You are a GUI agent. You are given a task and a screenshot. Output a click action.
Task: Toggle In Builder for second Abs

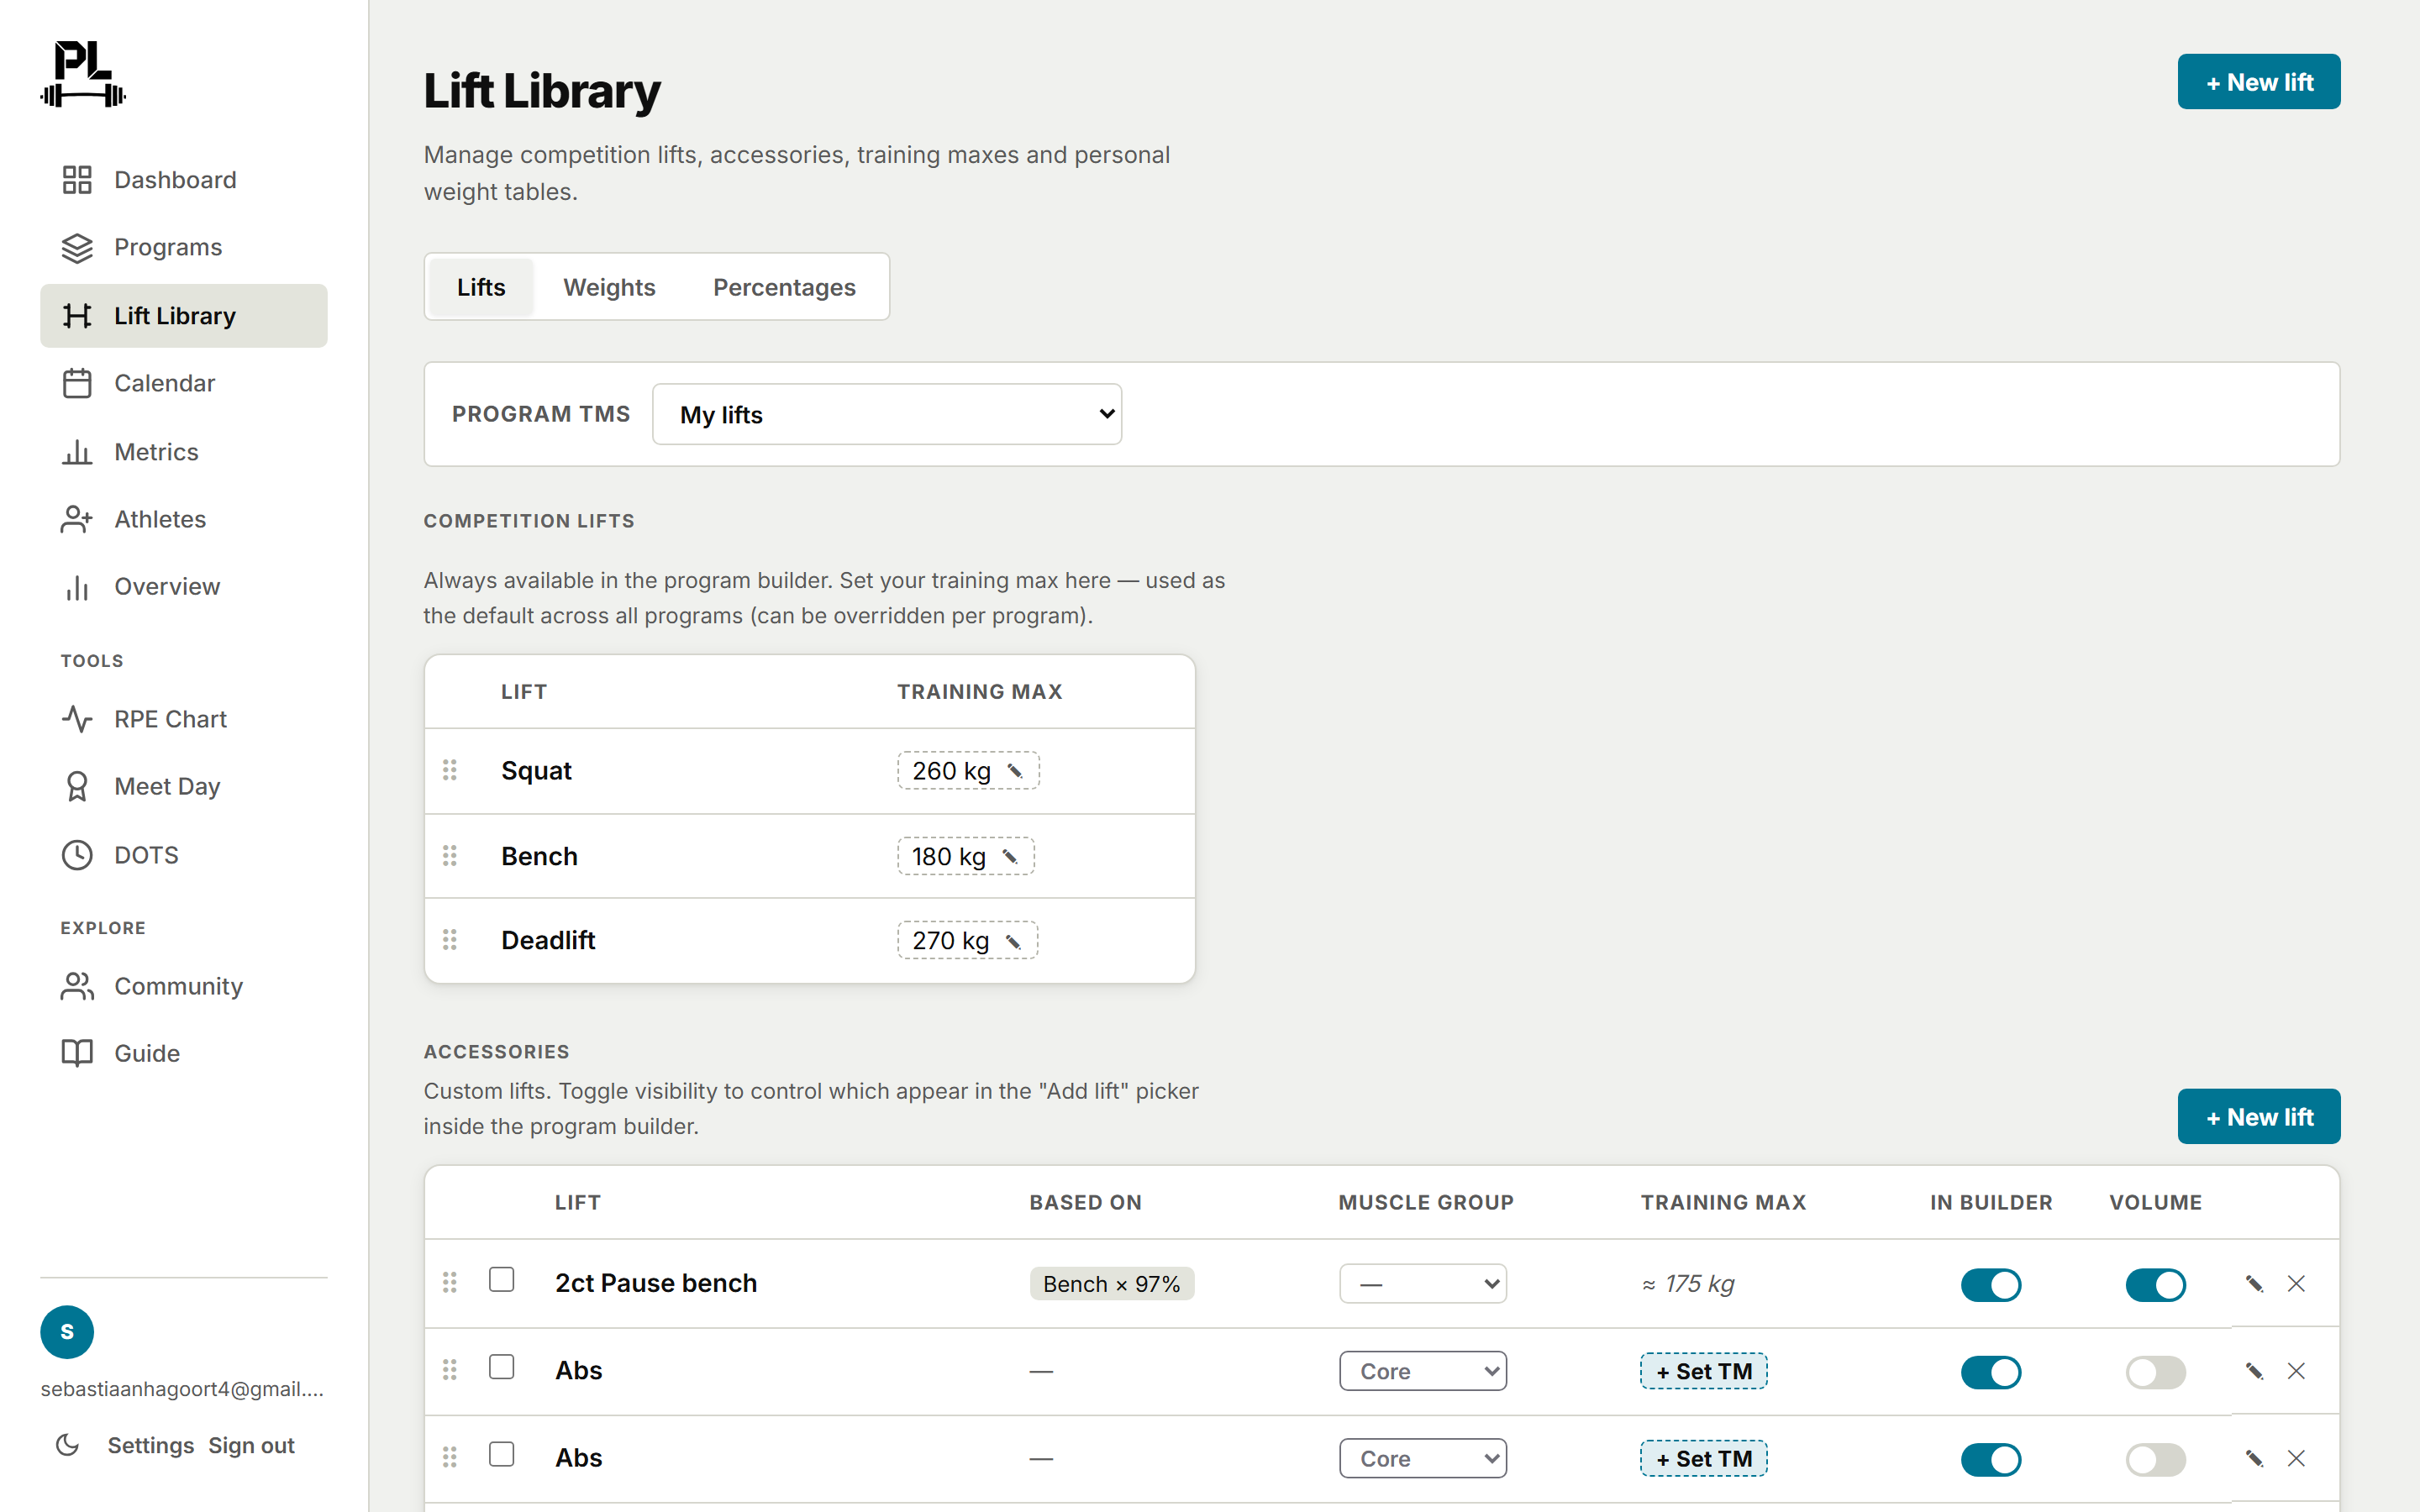click(x=1991, y=1460)
